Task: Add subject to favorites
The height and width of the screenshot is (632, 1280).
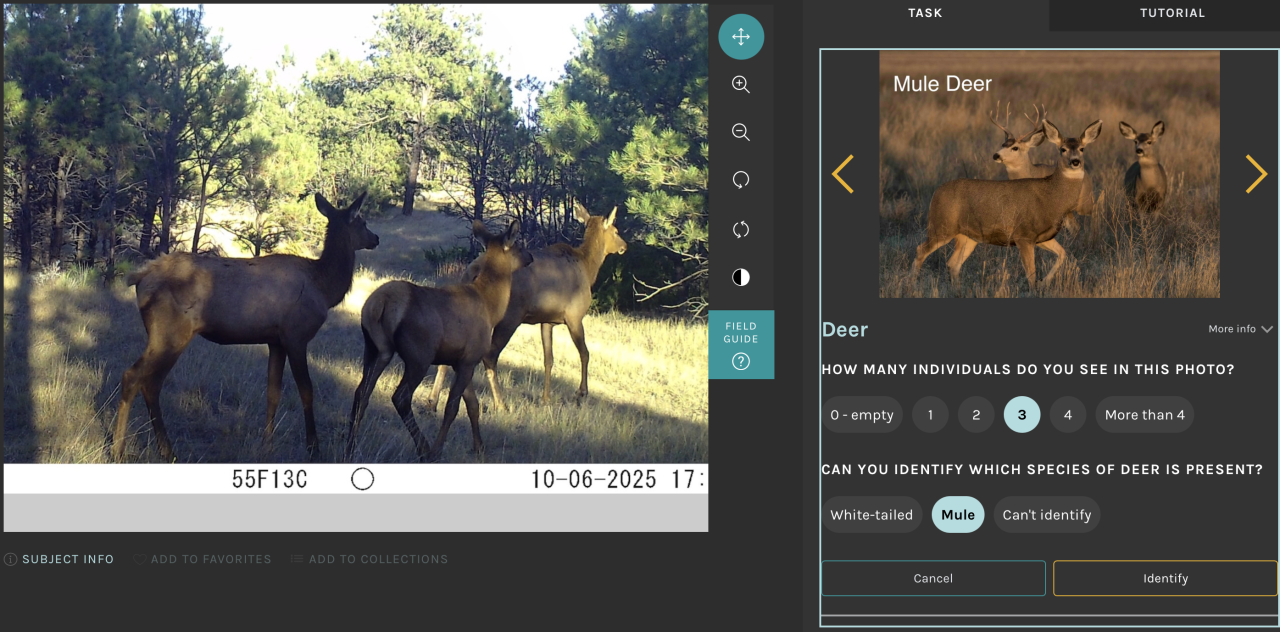Action: click(203, 559)
